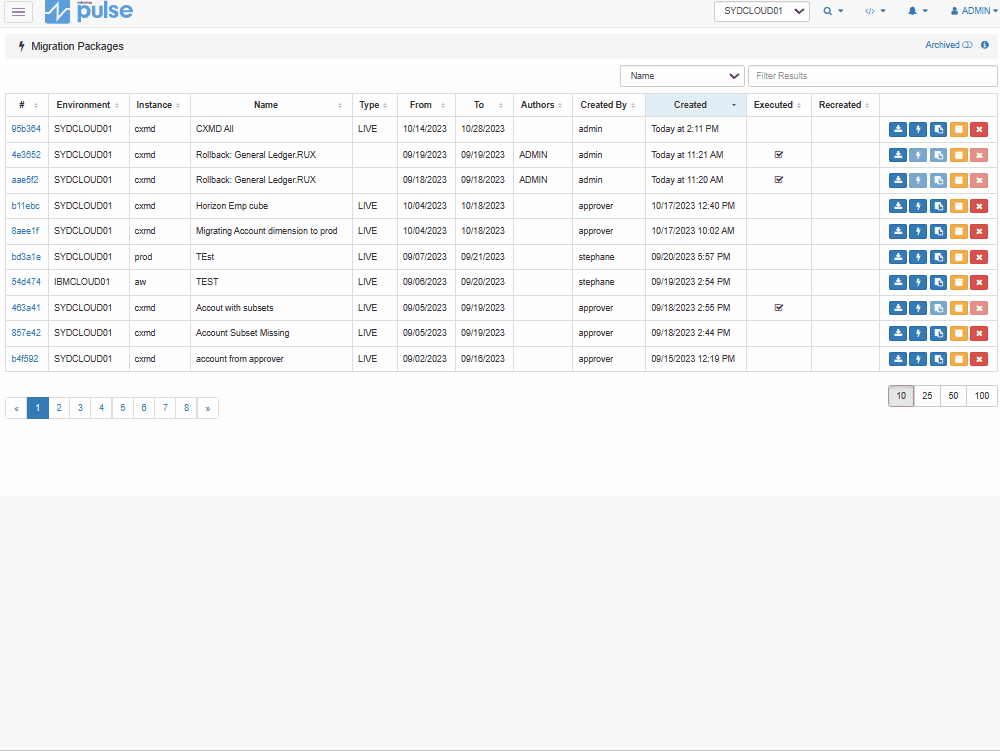This screenshot has height=751, width=1000.
Task: Go to pagination page 8
Action: click(186, 408)
